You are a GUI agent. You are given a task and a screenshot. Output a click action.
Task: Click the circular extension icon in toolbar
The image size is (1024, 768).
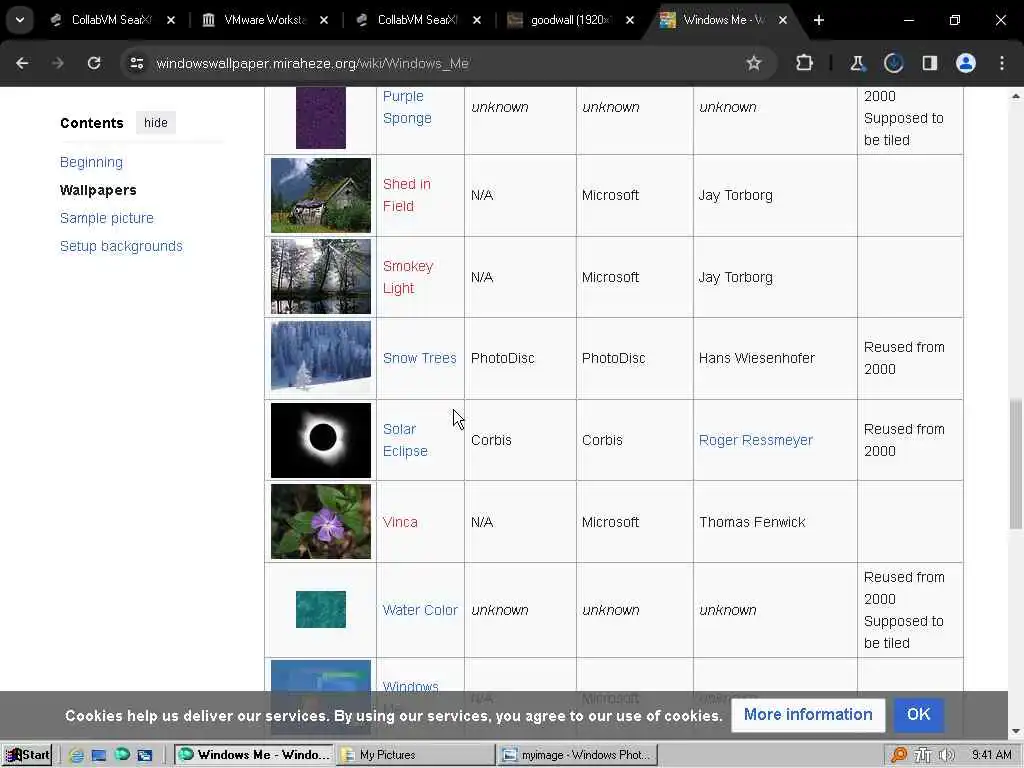893,63
